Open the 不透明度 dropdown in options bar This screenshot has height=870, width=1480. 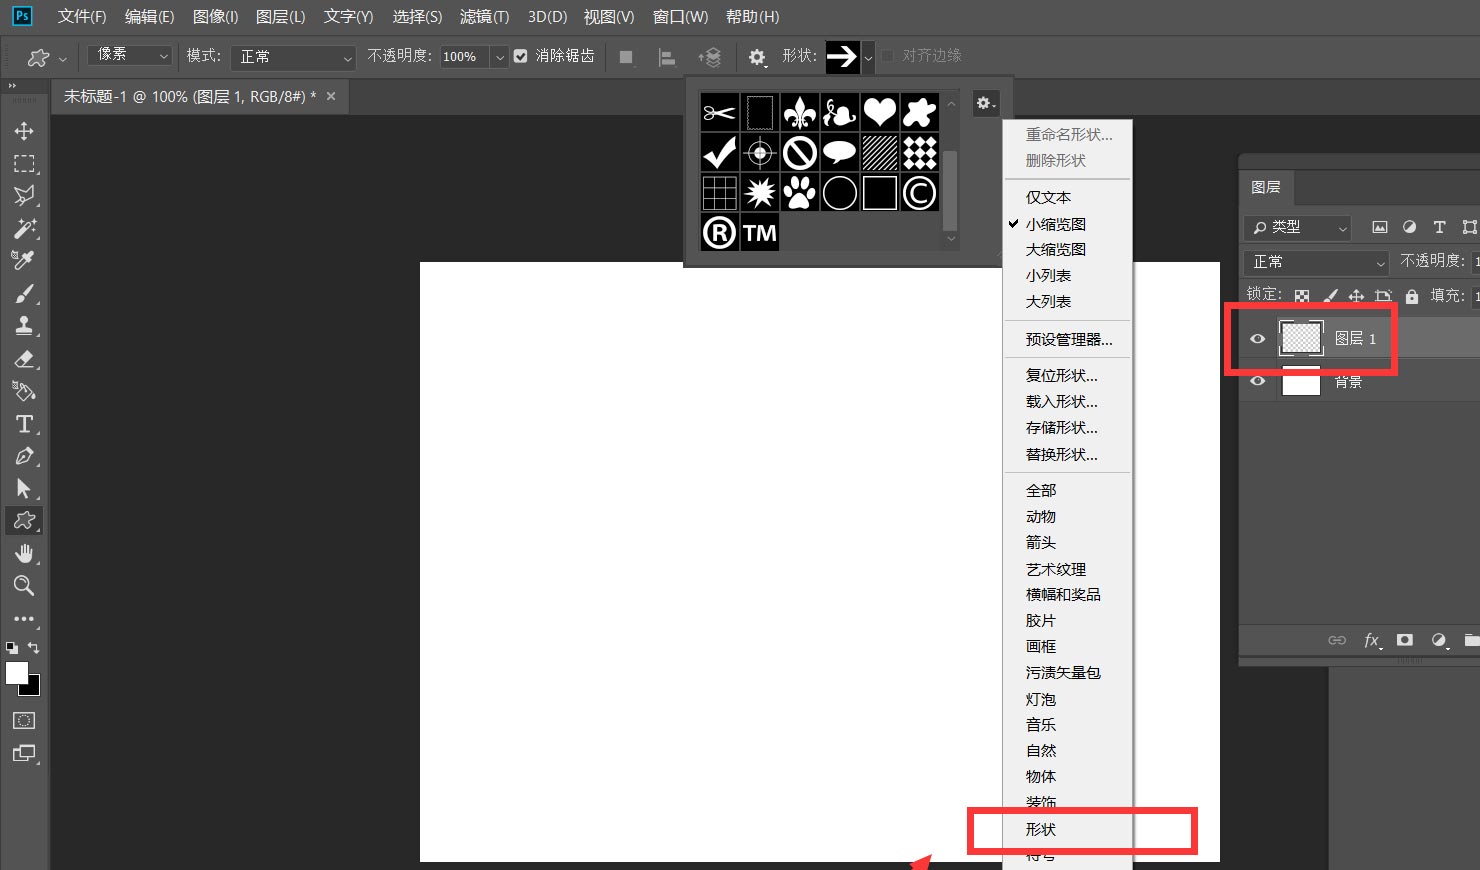tap(499, 56)
